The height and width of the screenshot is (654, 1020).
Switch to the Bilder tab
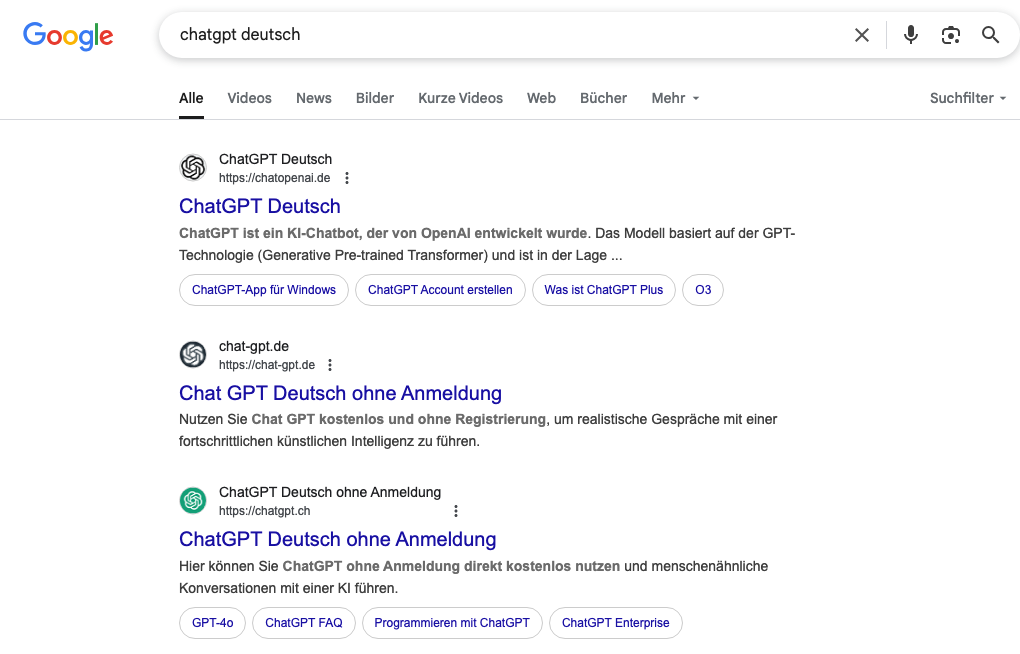375,98
